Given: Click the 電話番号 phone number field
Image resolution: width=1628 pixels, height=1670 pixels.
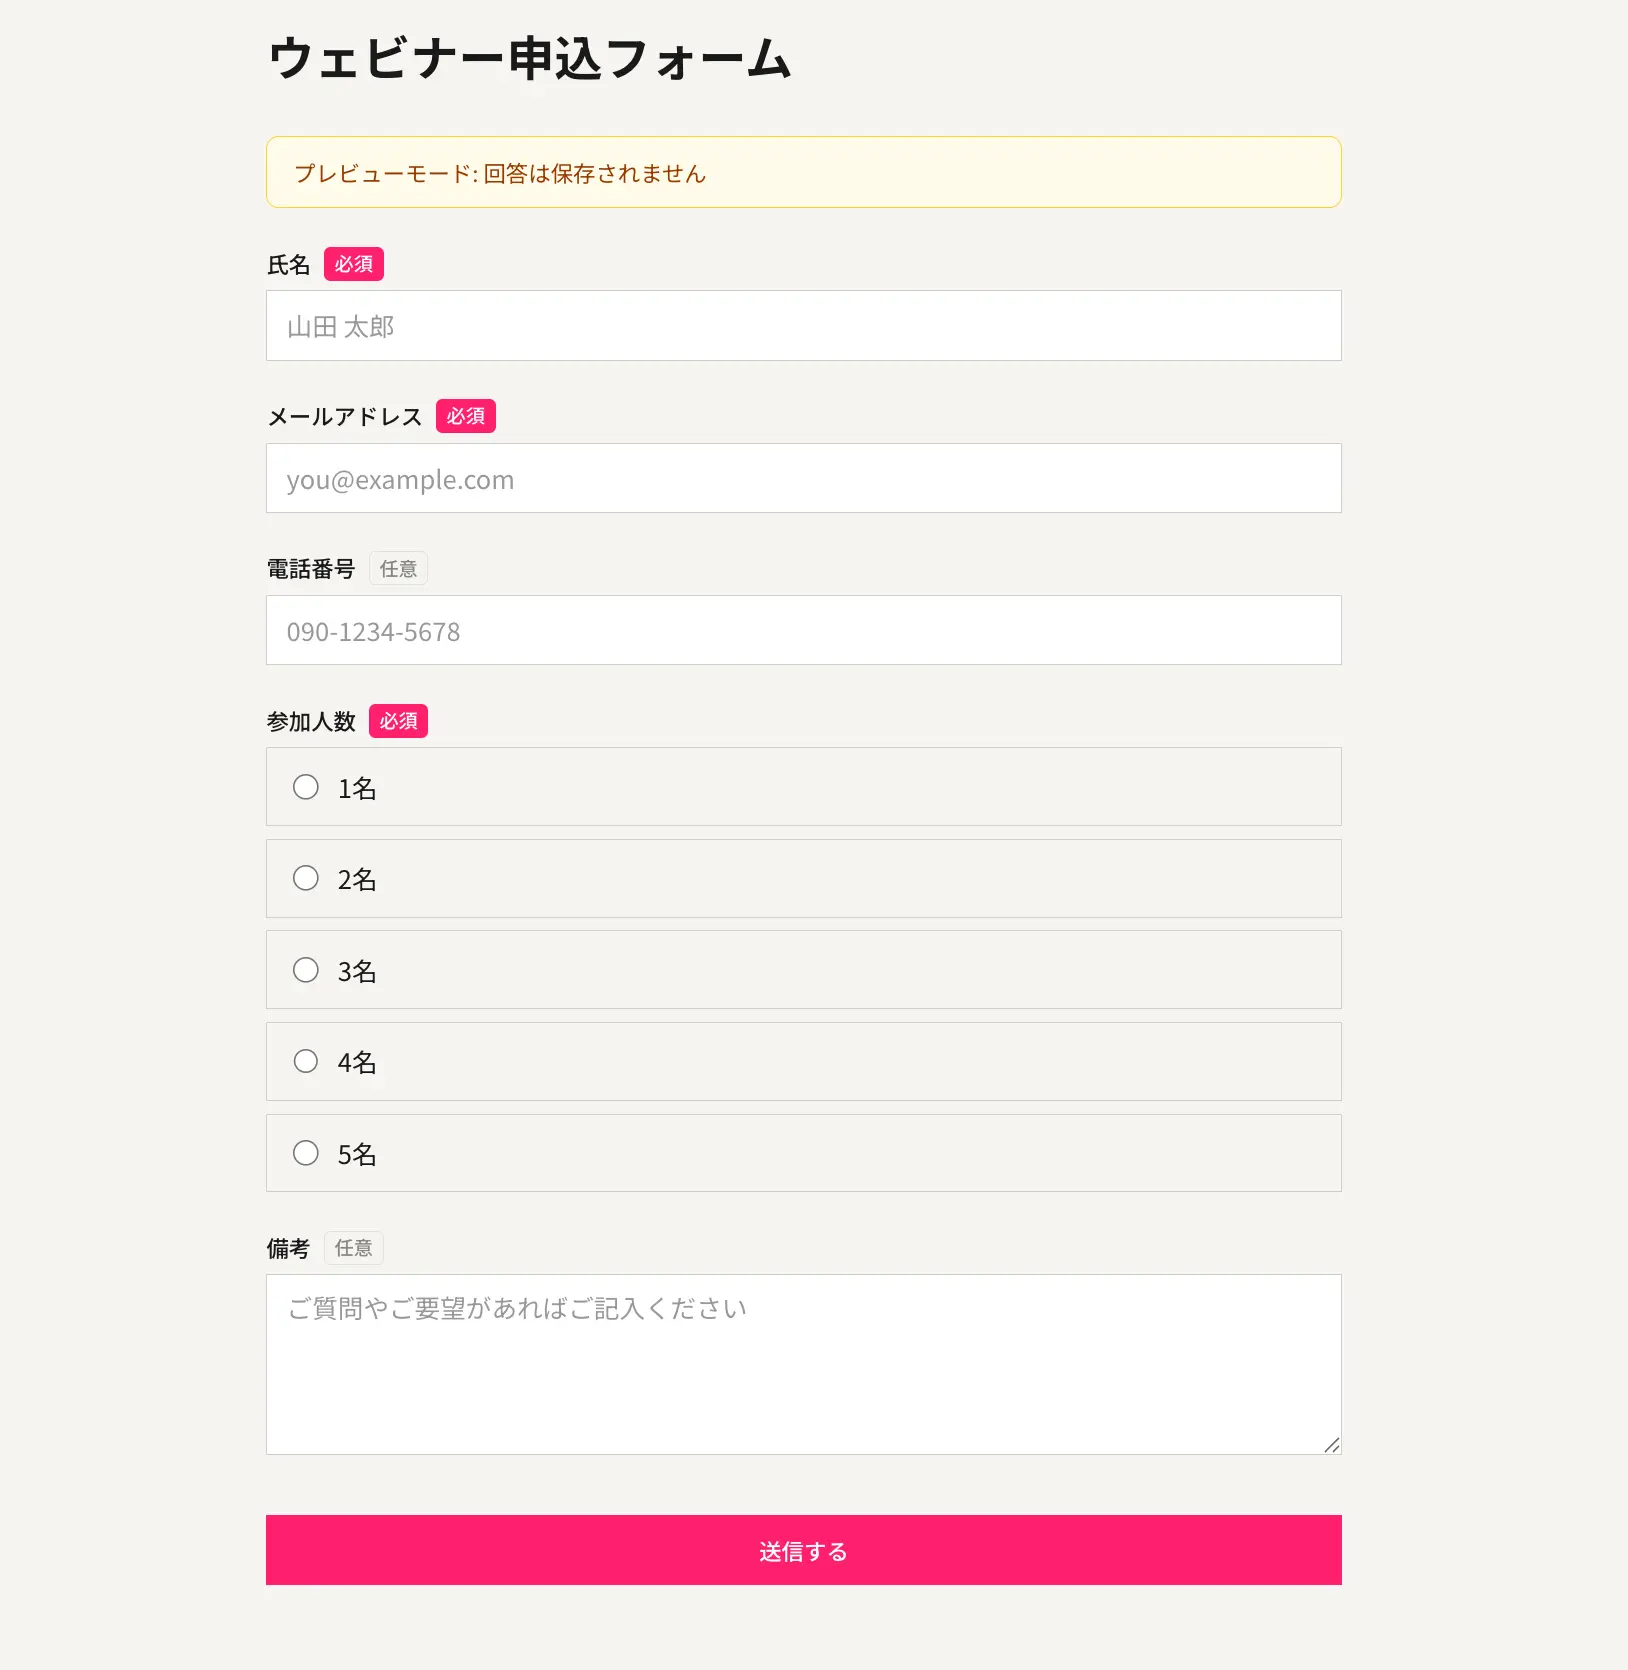Looking at the screenshot, I should (803, 630).
